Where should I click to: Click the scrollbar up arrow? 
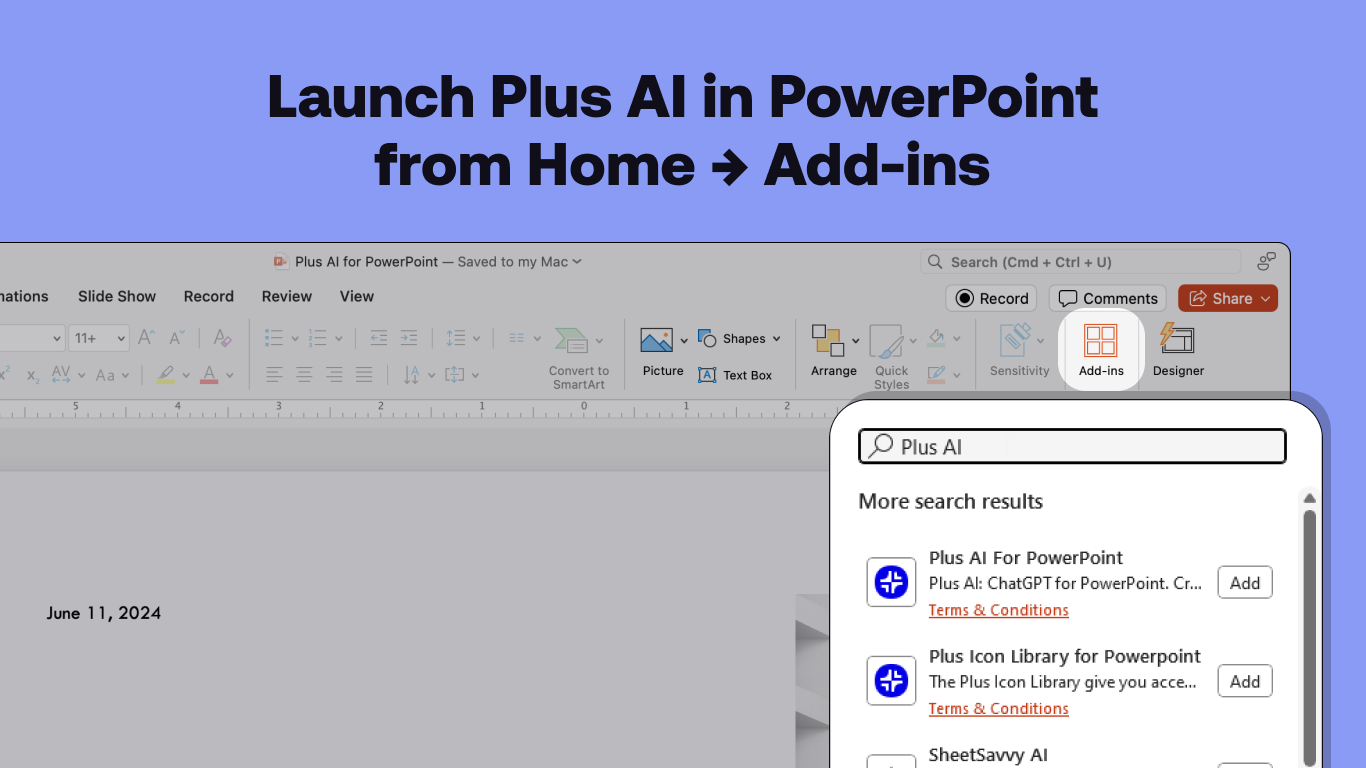click(1309, 498)
